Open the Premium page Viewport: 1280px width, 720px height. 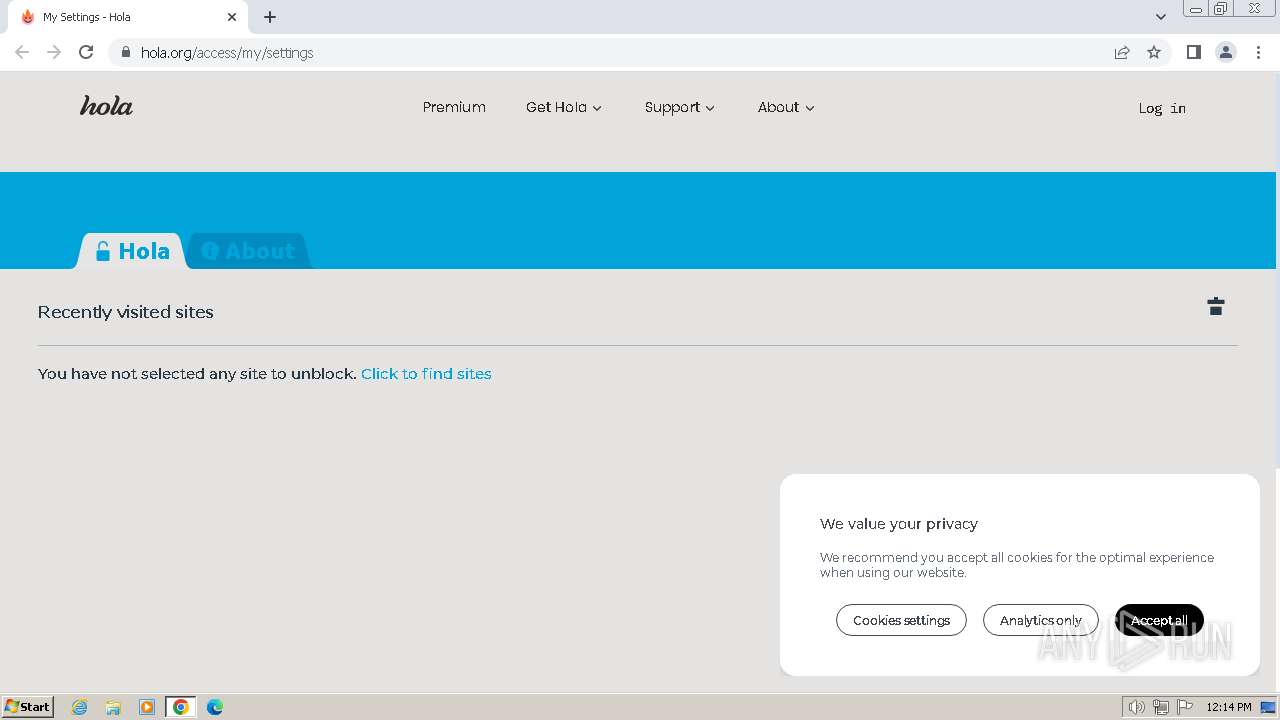(454, 107)
